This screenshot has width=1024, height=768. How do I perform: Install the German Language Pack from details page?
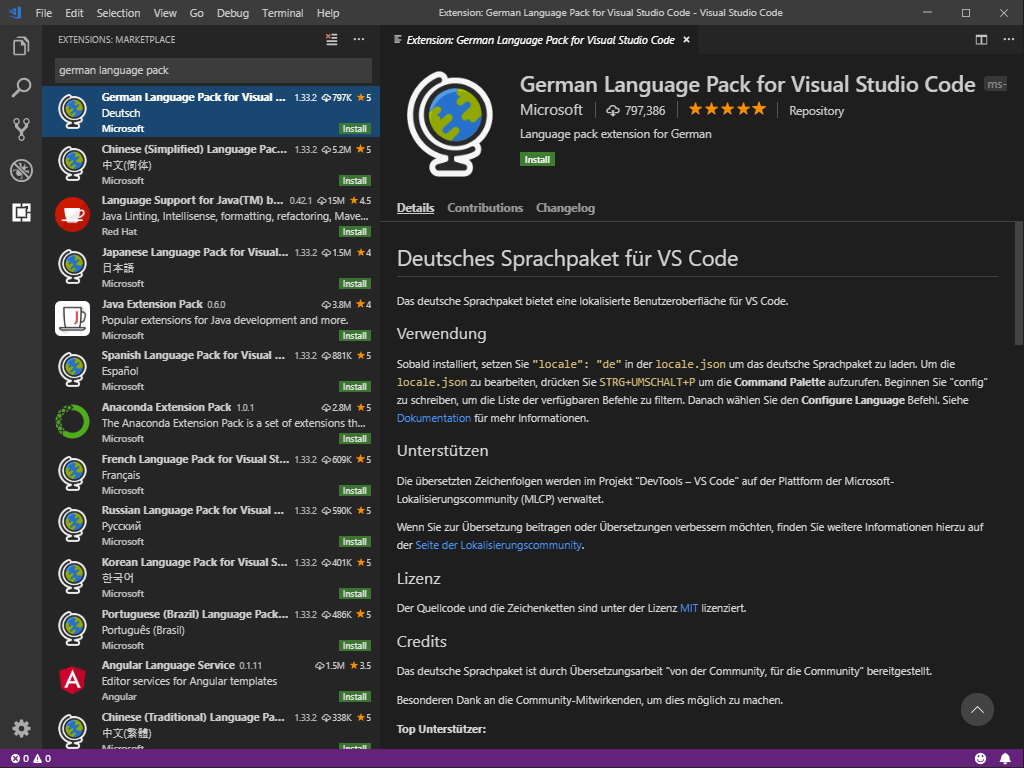[537, 159]
